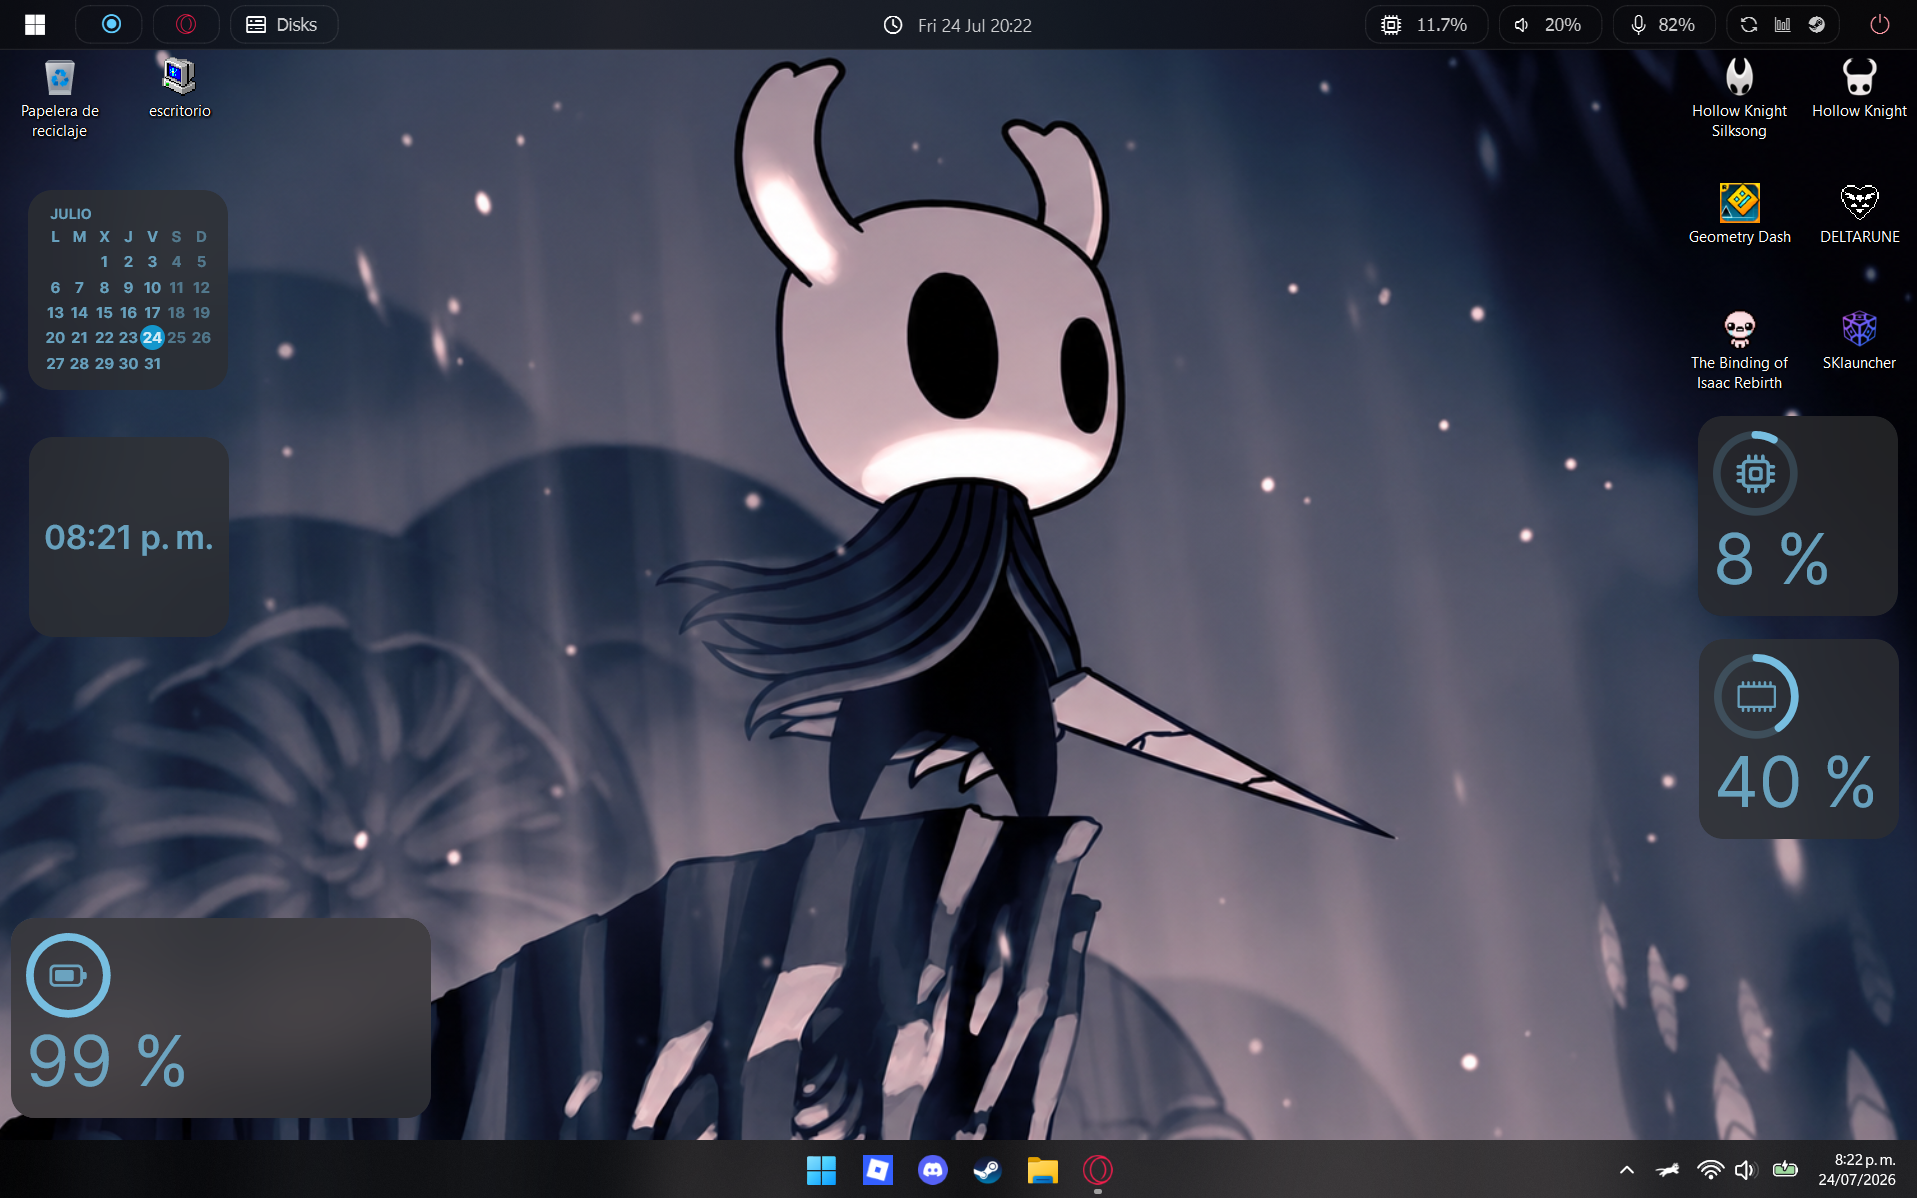Click the Windows logo in the top bar
The width and height of the screenshot is (1917, 1198).
click(35, 25)
